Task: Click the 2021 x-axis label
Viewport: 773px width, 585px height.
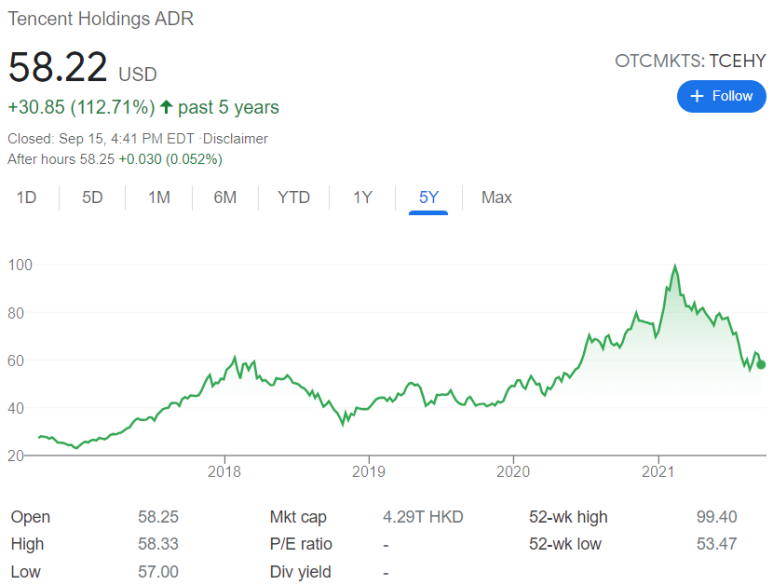Action: click(x=658, y=472)
